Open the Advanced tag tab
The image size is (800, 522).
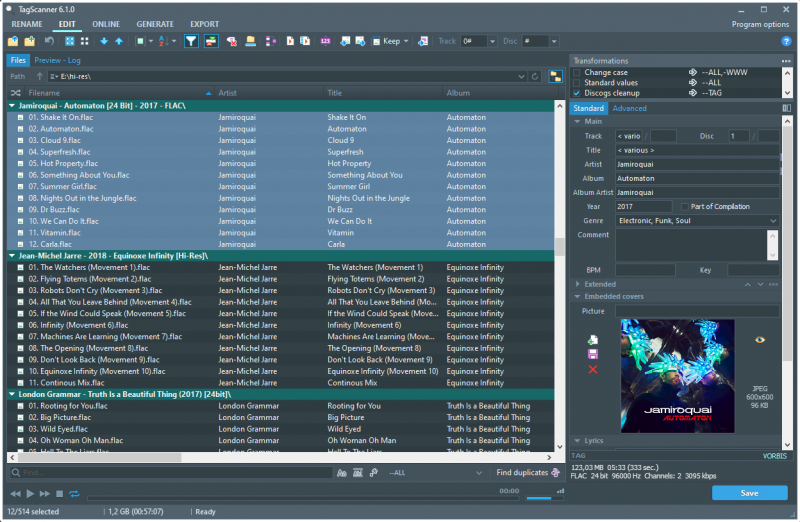pyautogui.click(x=629, y=108)
